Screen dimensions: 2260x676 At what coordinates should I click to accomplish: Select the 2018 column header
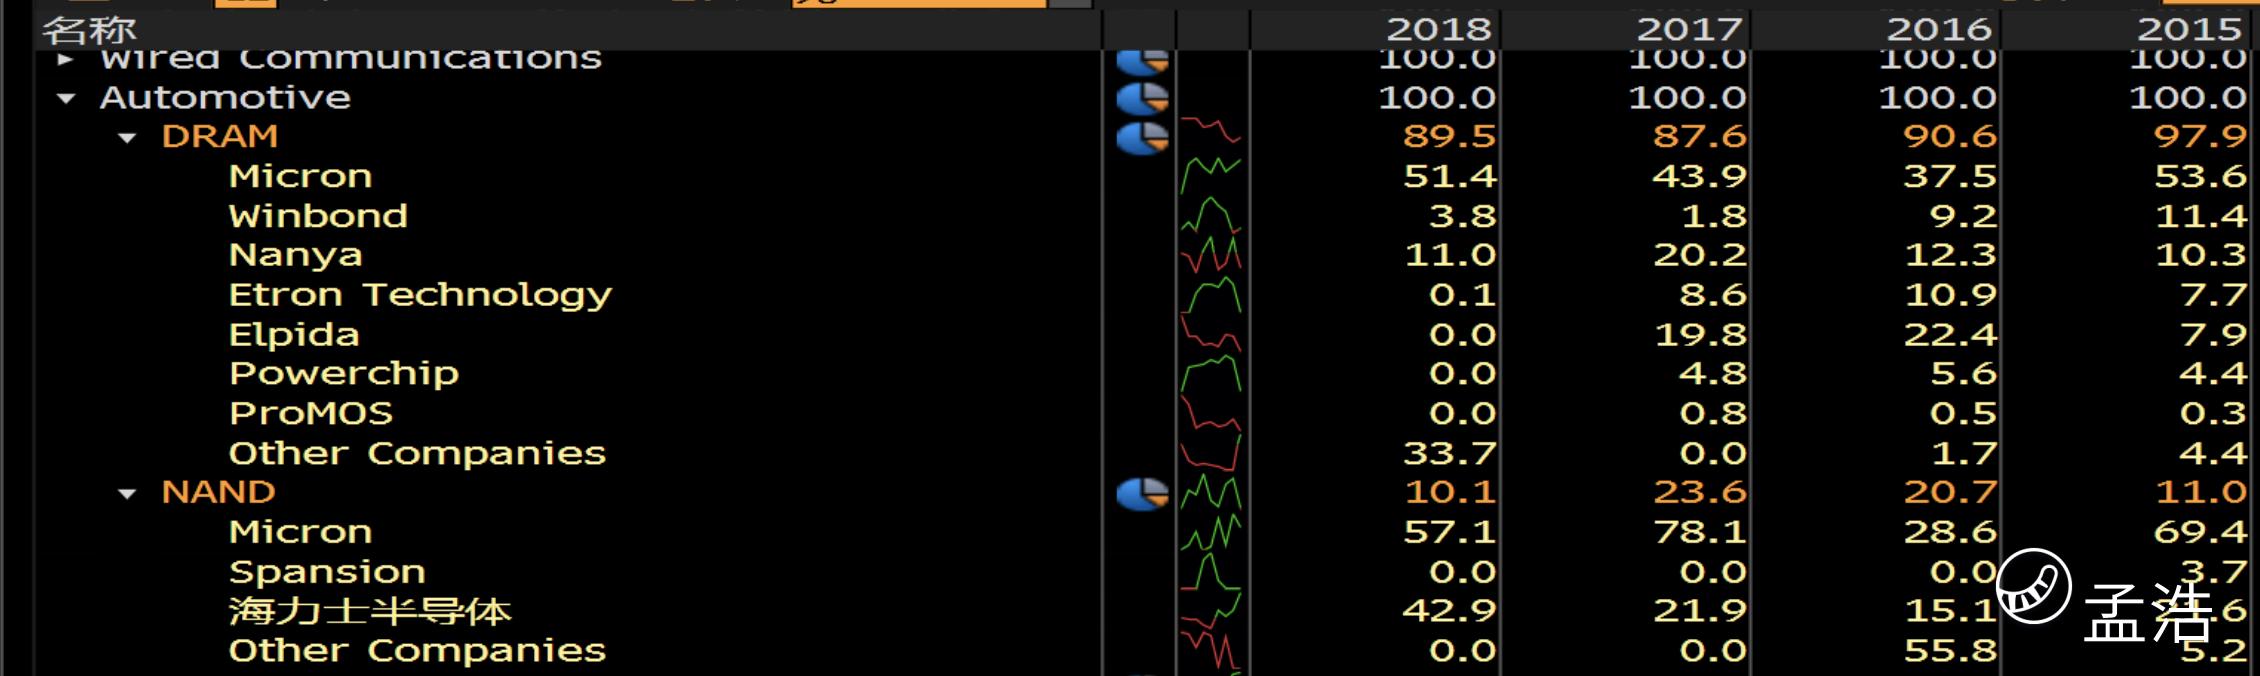(x=1438, y=30)
